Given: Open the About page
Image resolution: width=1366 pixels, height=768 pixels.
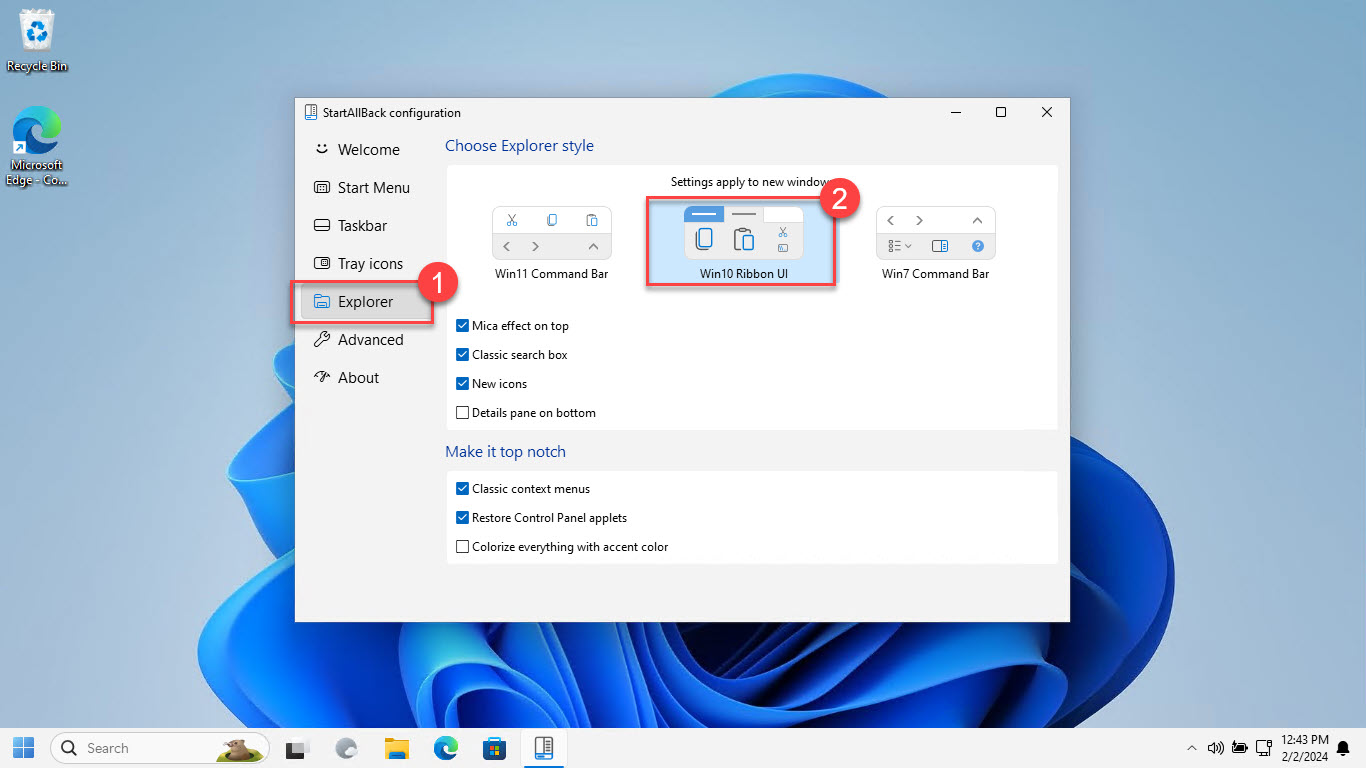Looking at the screenshot, I should [x=366, y=378].
